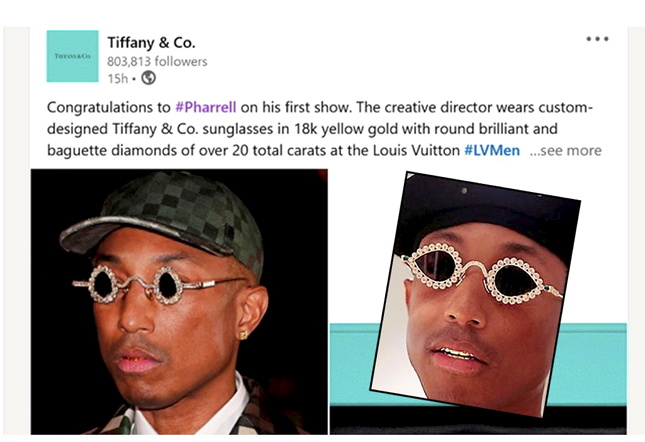Click the black beanie in the tilted photo
Image resolution: width=645 pixels, height=442 pixels.
(x=485, y=218)
